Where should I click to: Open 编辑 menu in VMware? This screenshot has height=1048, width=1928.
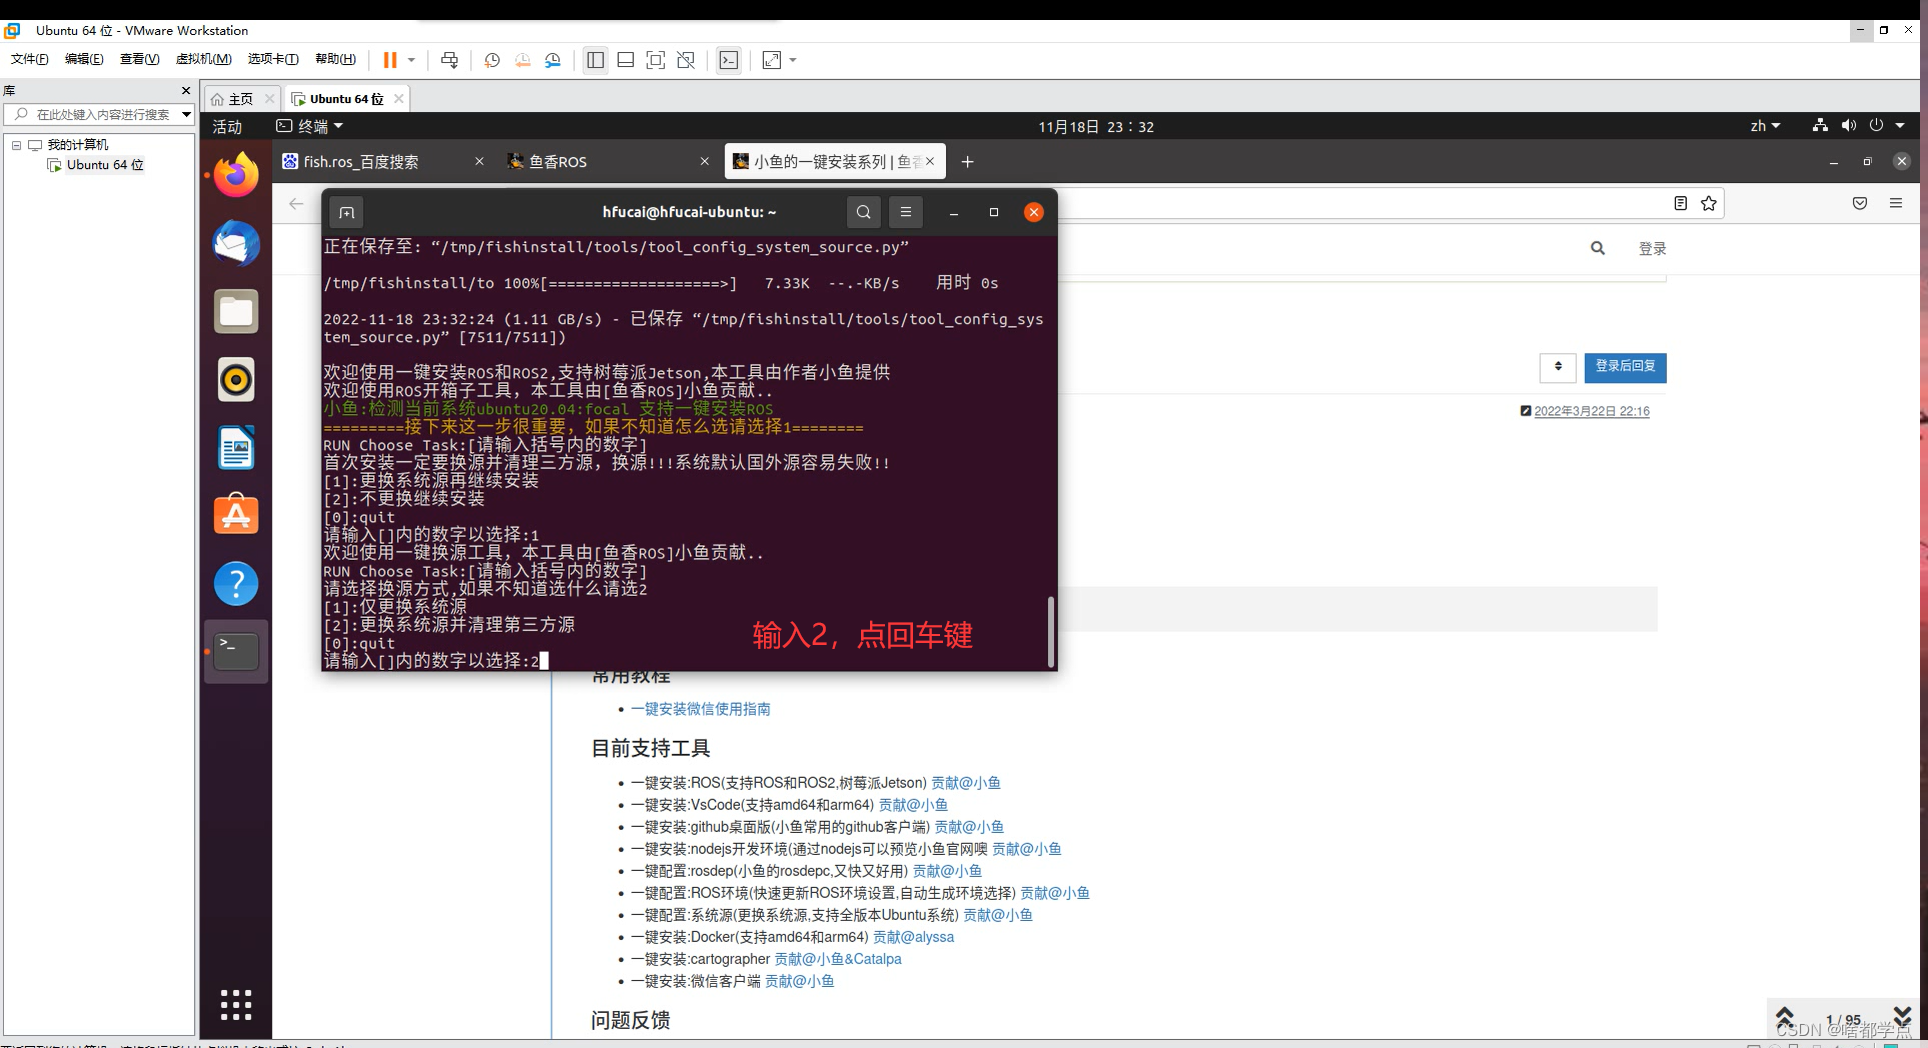[x=84, y=59]
